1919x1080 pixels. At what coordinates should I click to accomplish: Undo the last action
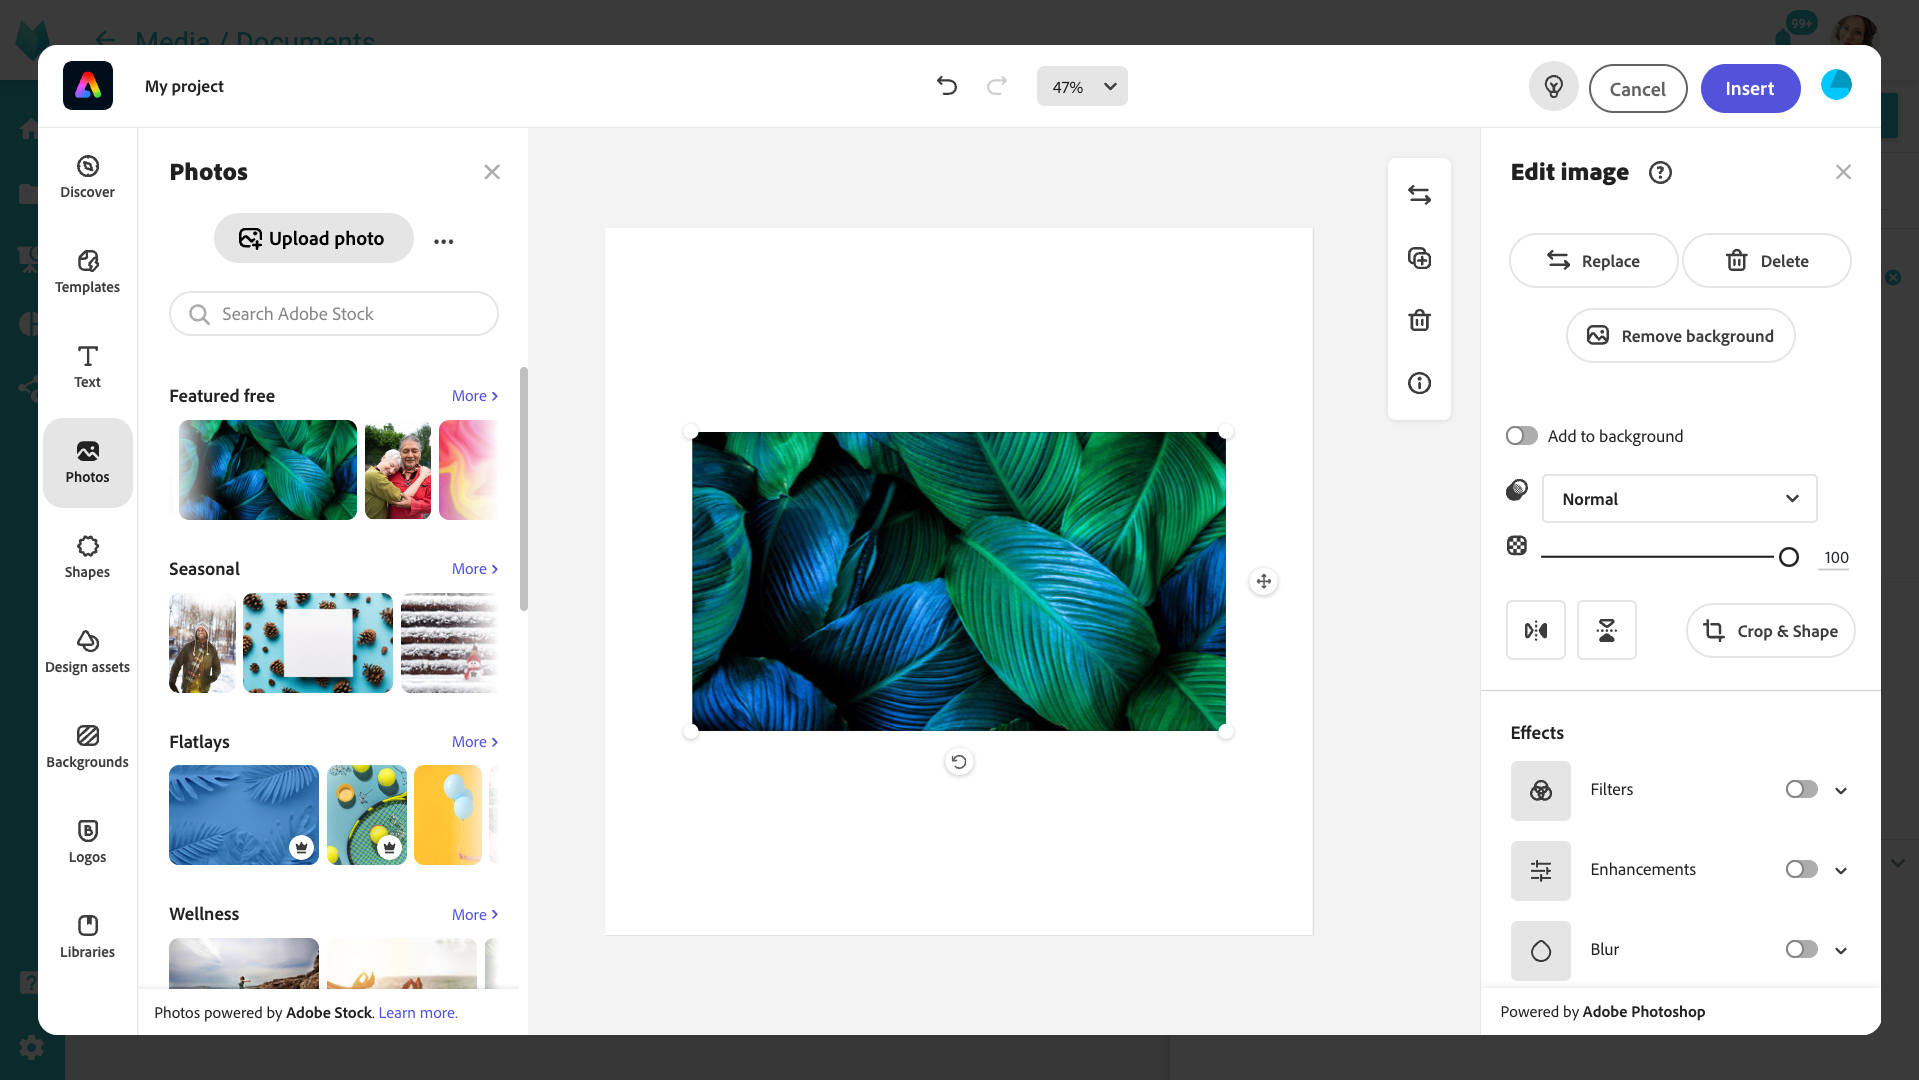[x=946, y=86]
